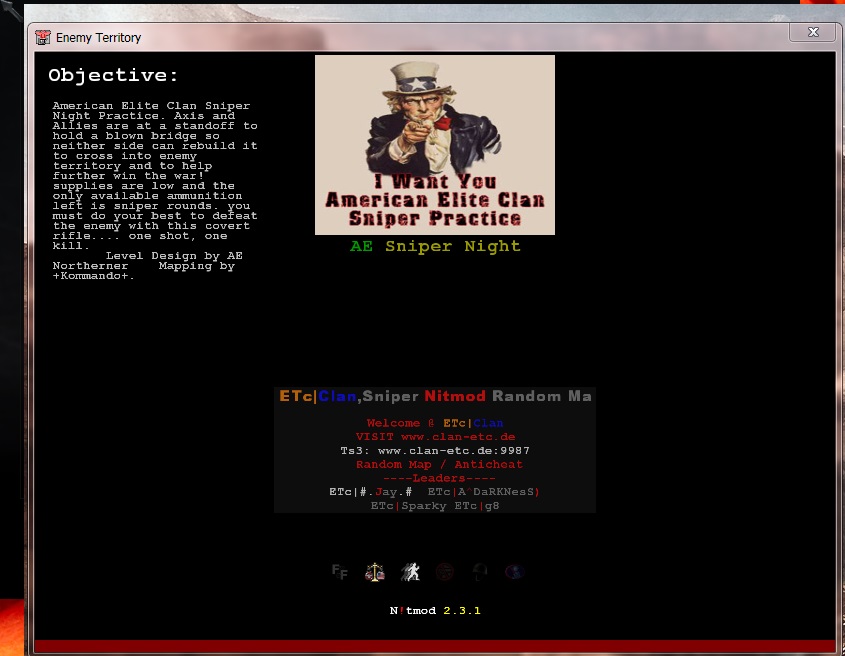Click the Objective heading
The height and width of the screenshot is (656, 845).
pos(114,76)
